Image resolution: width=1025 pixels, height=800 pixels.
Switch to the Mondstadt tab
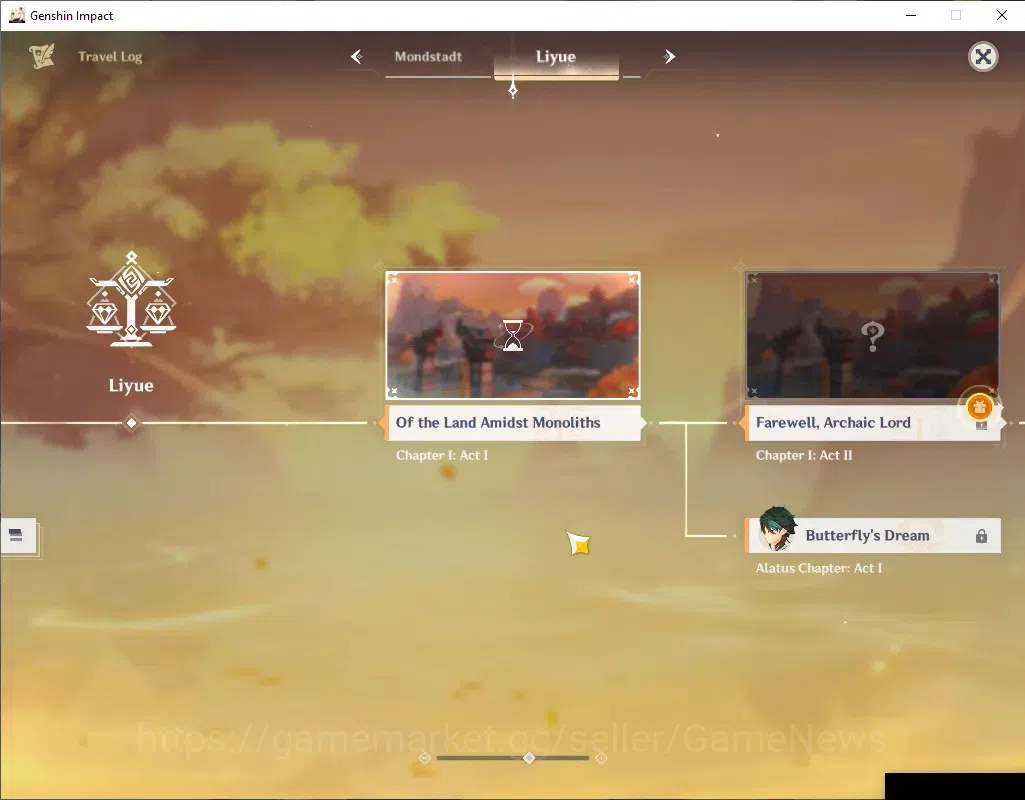(428, 57)
